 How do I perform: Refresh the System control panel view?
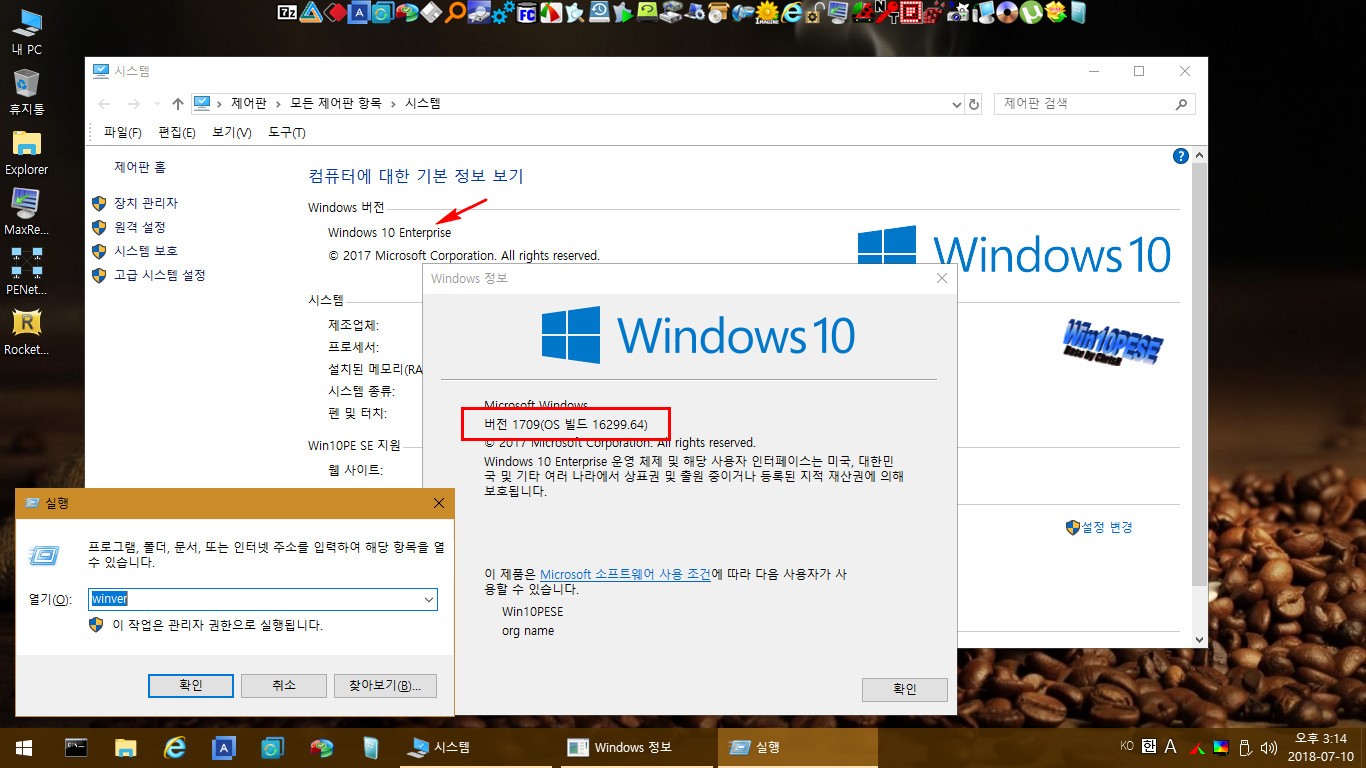click(975, 103)
